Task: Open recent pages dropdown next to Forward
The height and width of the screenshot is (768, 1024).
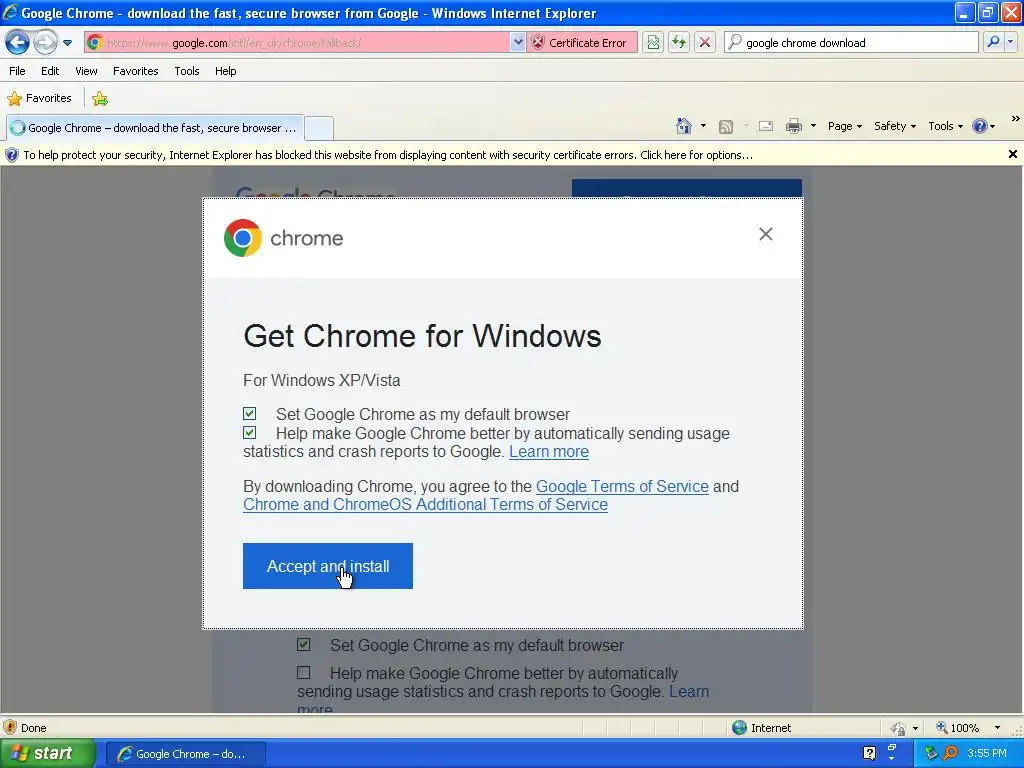Action: (x=67, y=43)
